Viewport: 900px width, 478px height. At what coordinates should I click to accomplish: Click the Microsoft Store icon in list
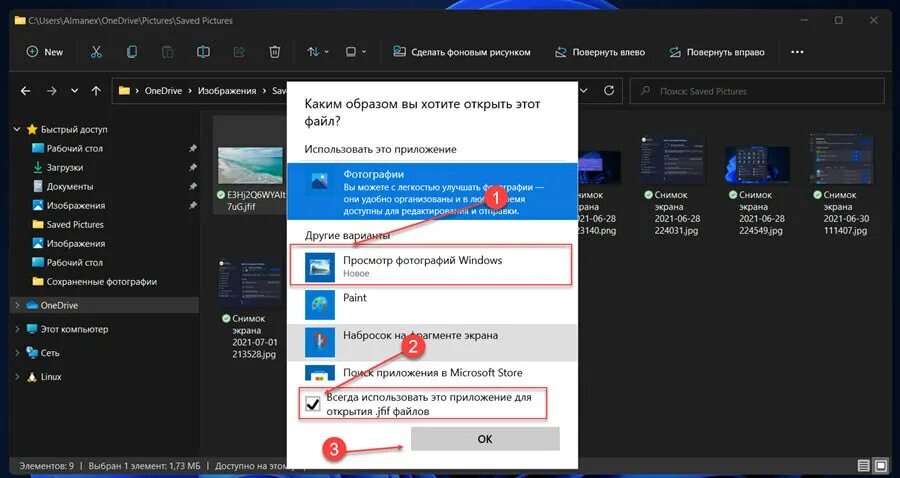tap(320, 373)
